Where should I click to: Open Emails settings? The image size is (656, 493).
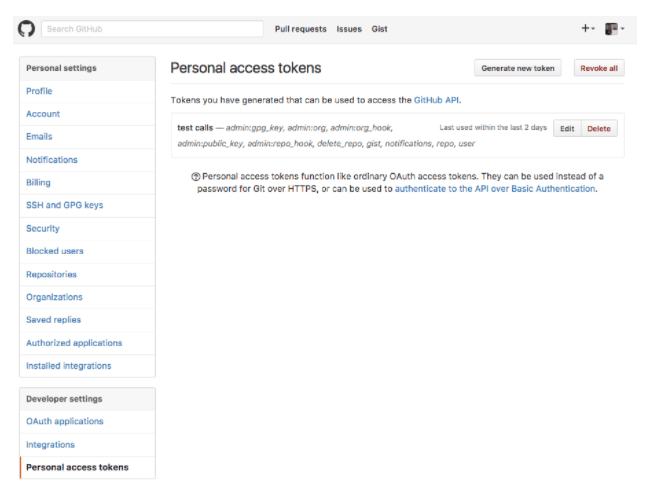(x=87, y=136)
